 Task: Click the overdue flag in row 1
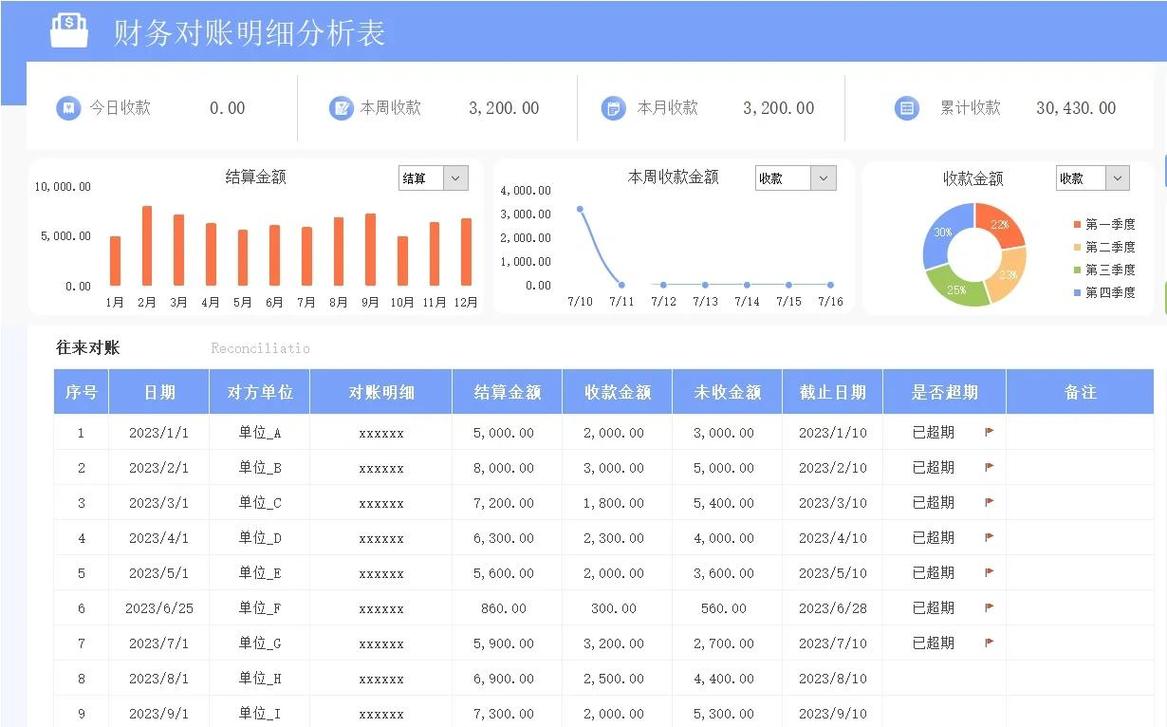989,432
